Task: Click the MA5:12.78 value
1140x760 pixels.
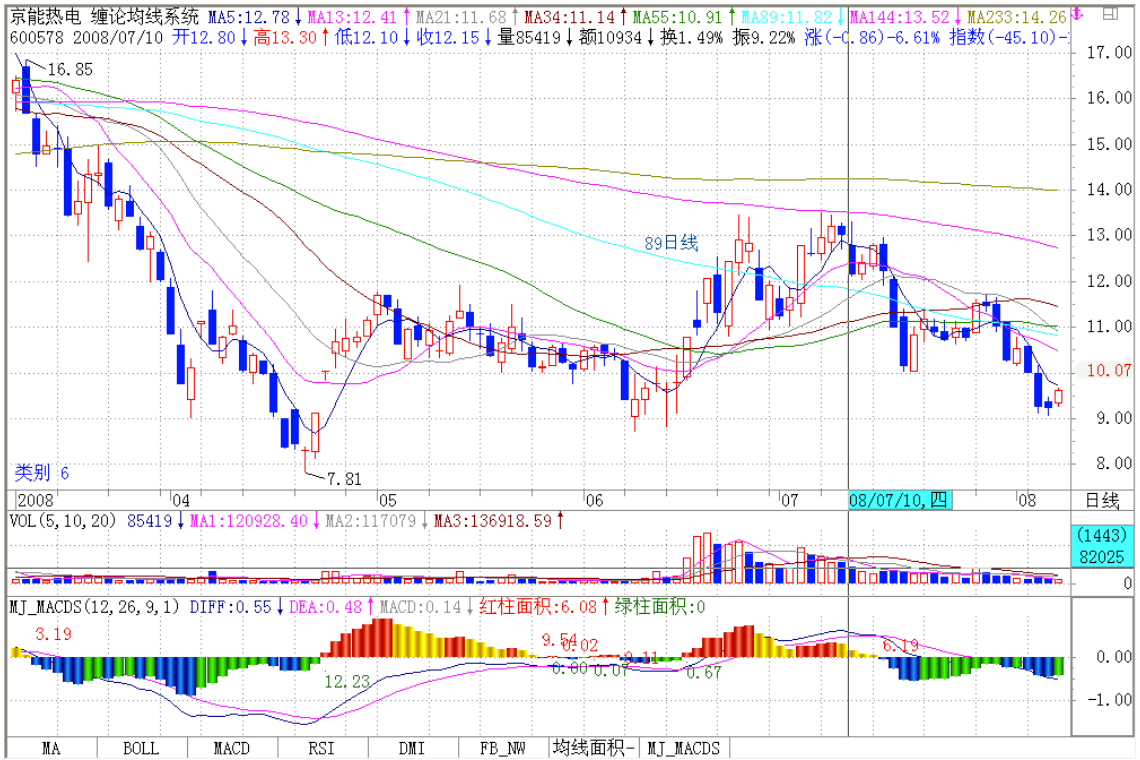Action: [x=249, y=16]
